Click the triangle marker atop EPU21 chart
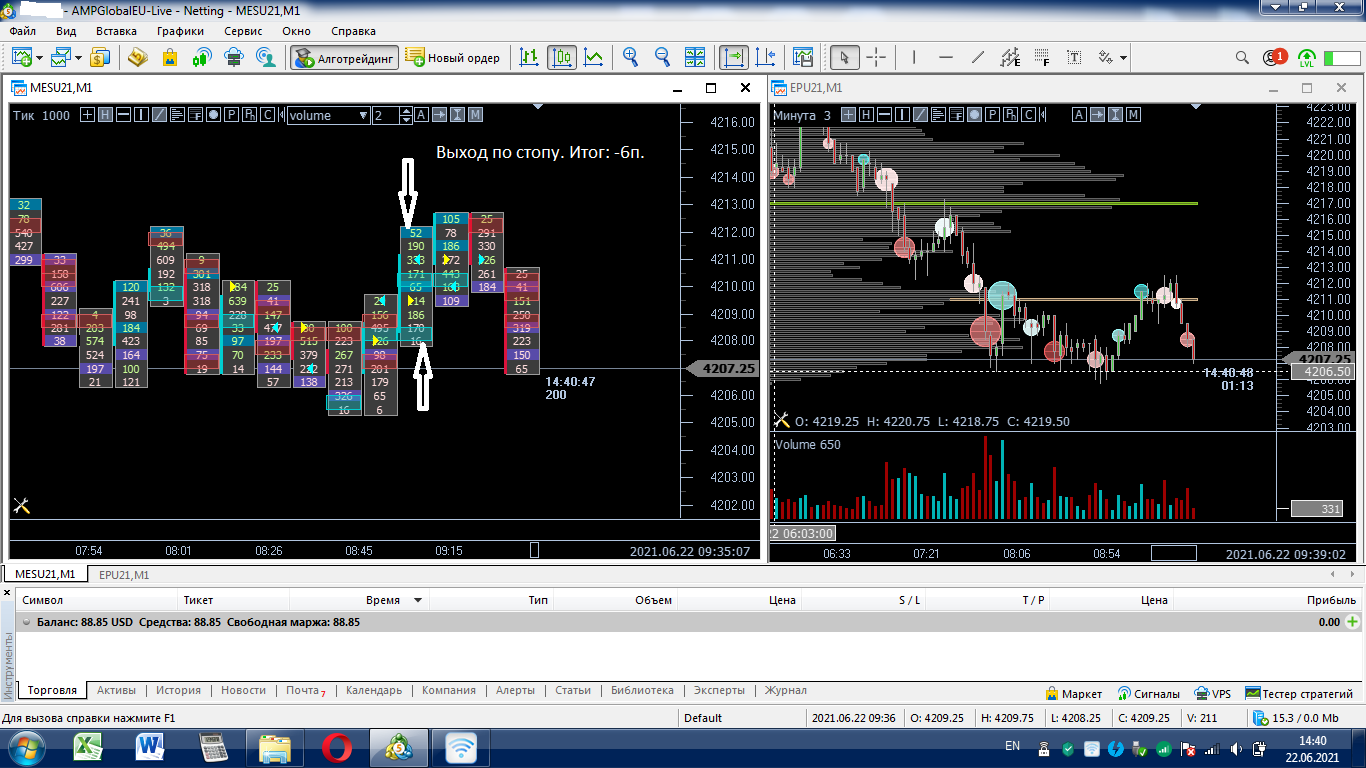1366x768 pixels. 1196,105
